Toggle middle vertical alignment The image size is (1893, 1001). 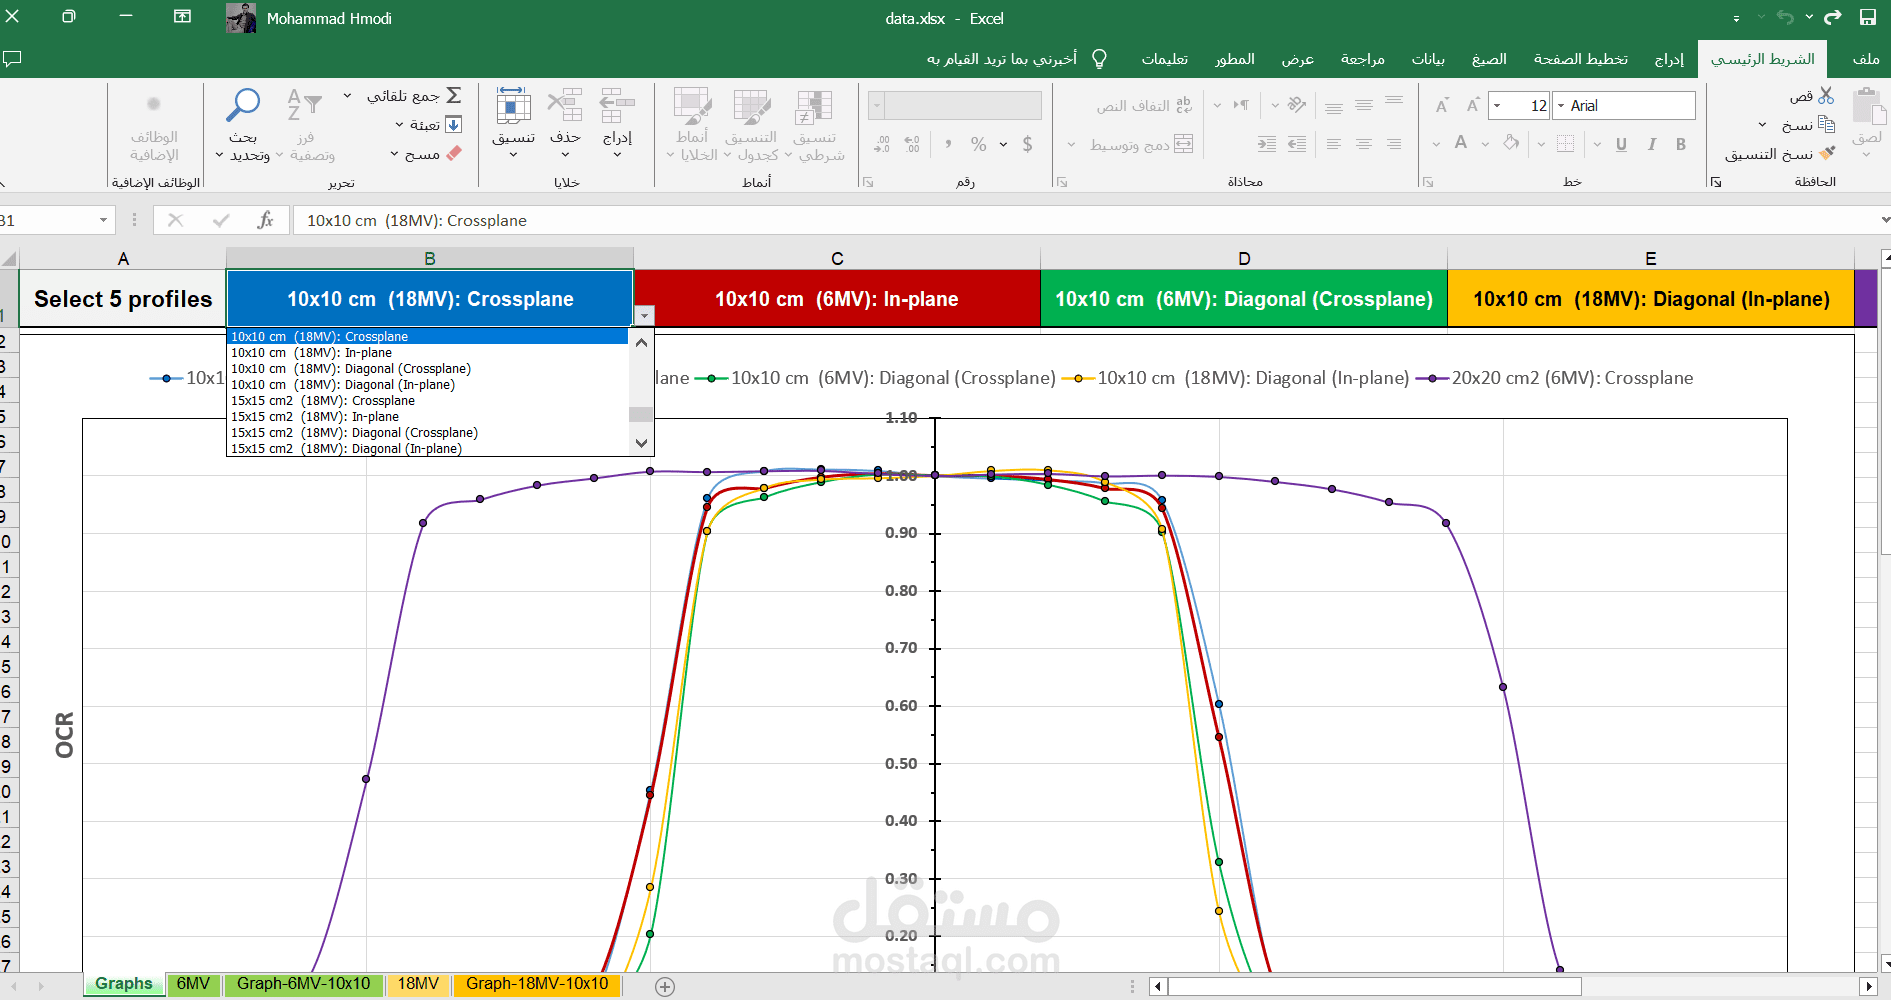click(x=1364, y=105)
